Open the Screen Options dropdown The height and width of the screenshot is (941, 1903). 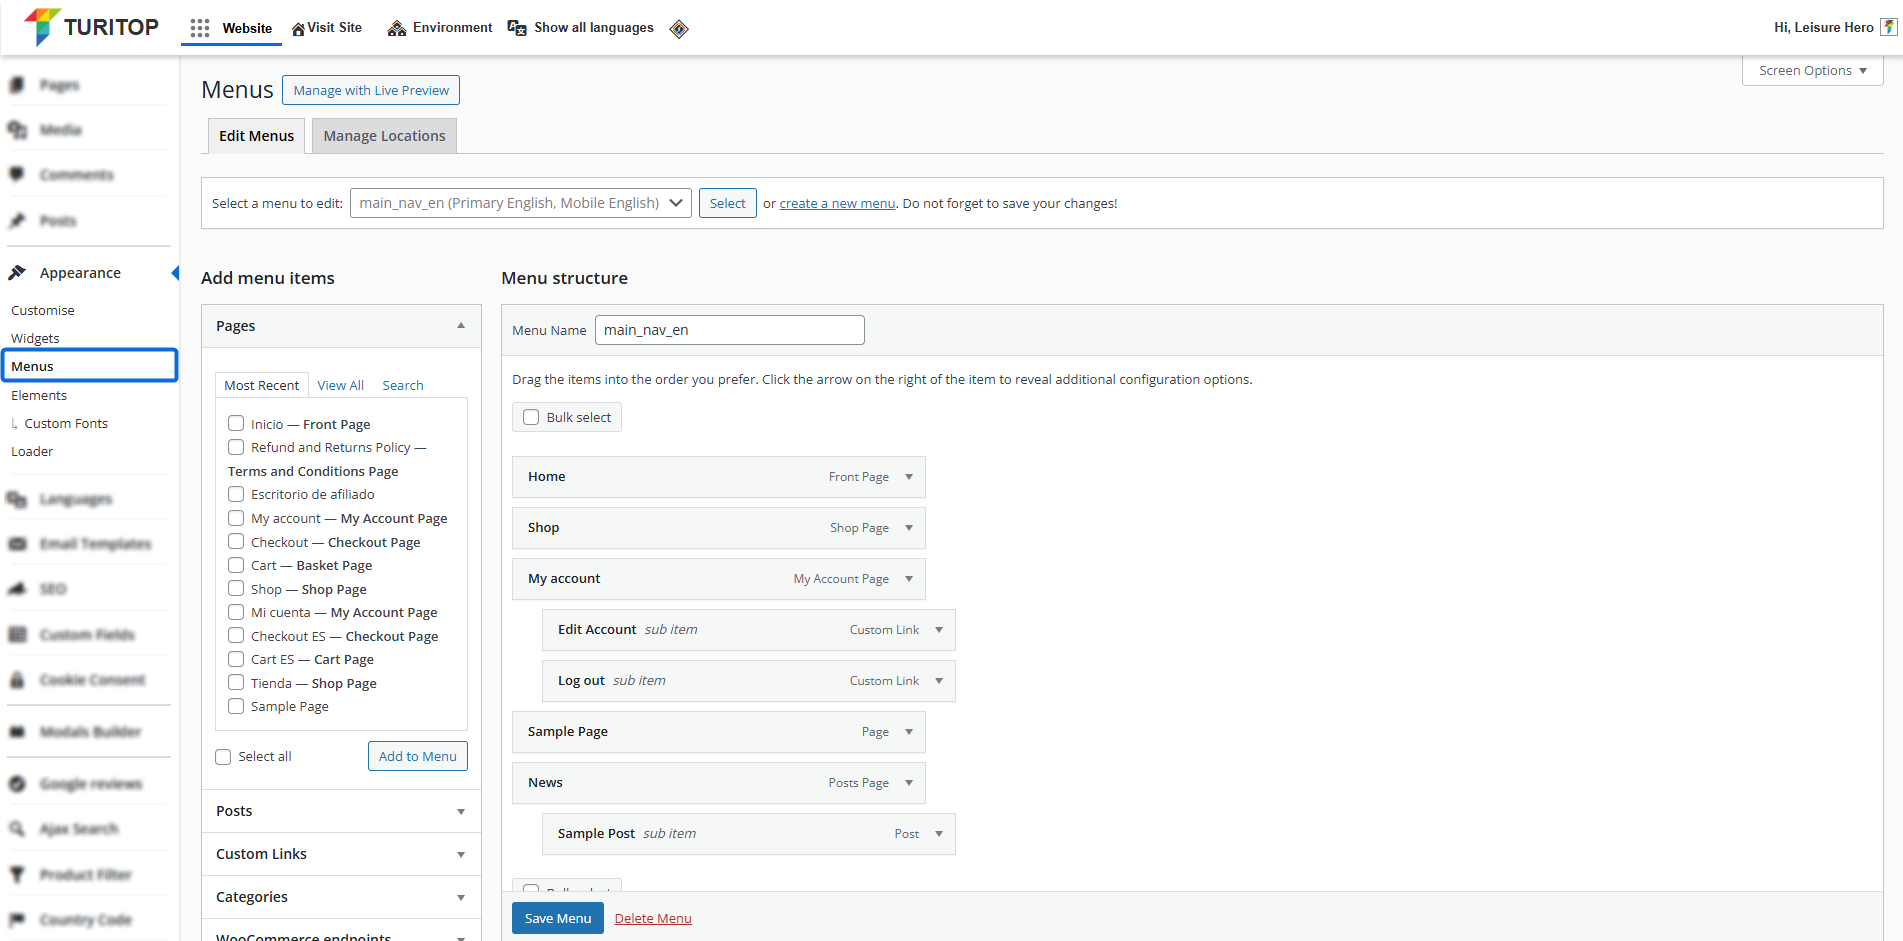click(x=1812, y=71)
